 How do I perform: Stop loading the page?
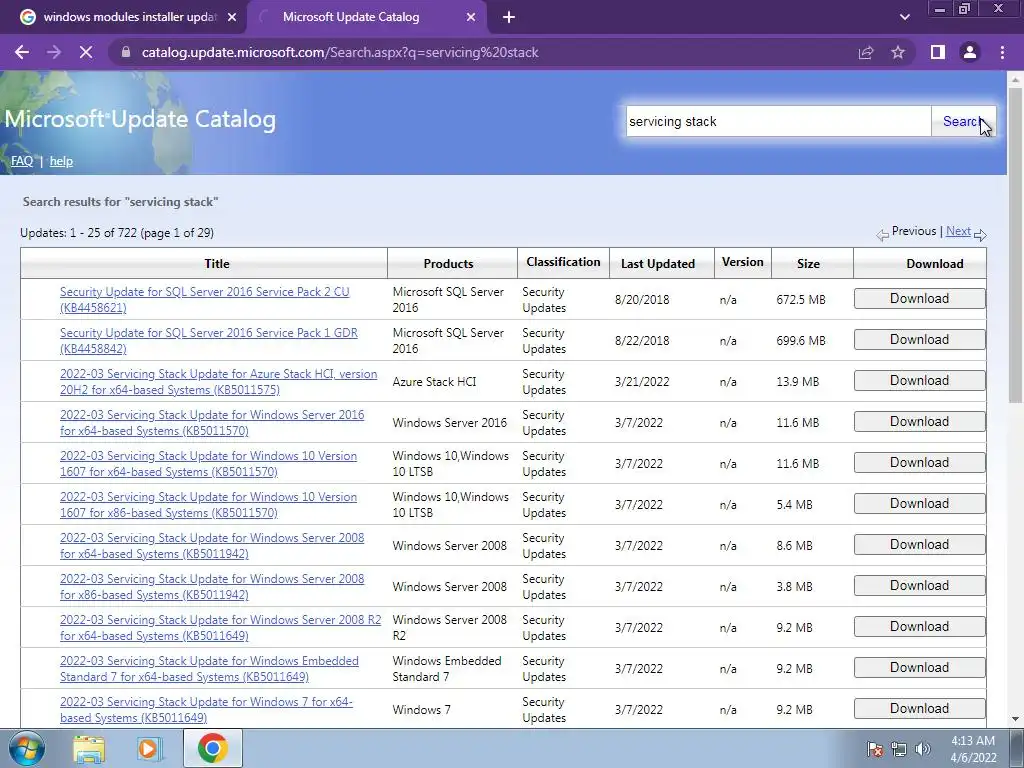86,52
